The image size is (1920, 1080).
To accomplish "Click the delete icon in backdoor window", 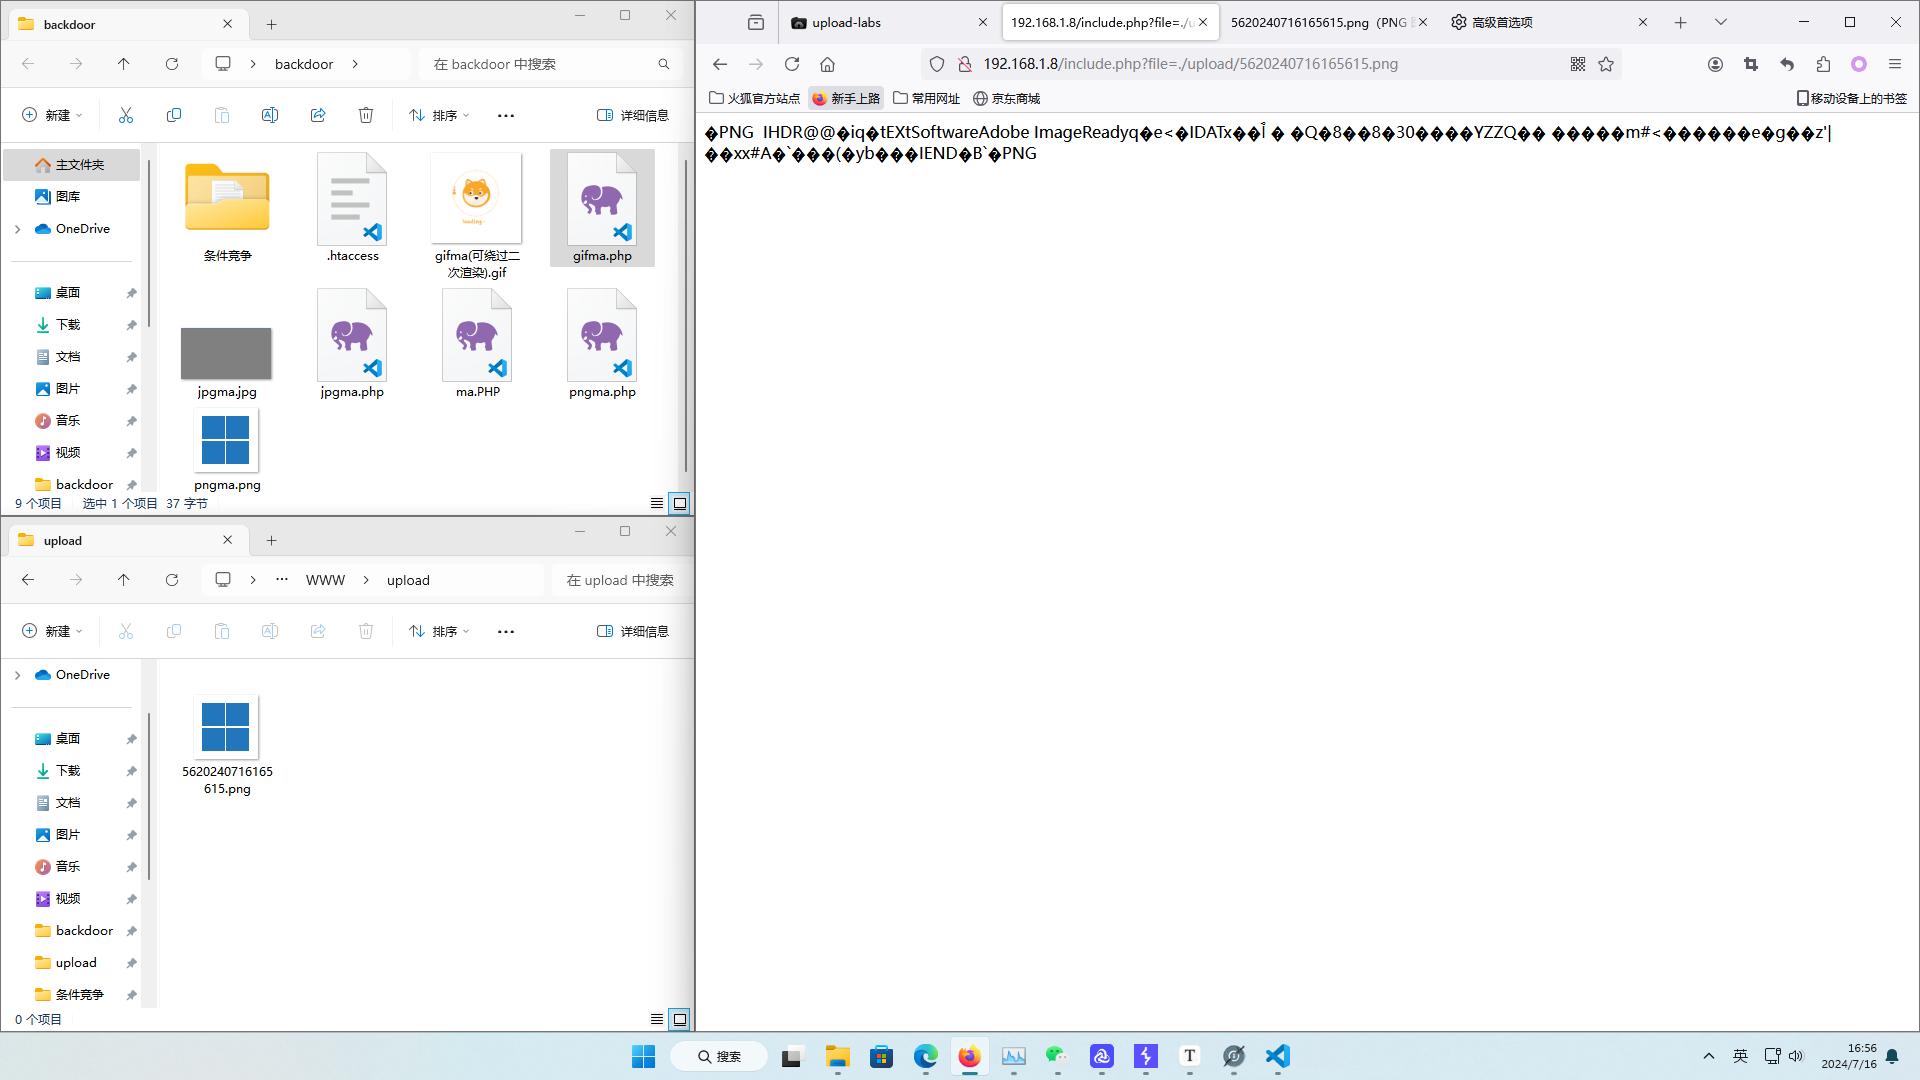I will [366, 115].
